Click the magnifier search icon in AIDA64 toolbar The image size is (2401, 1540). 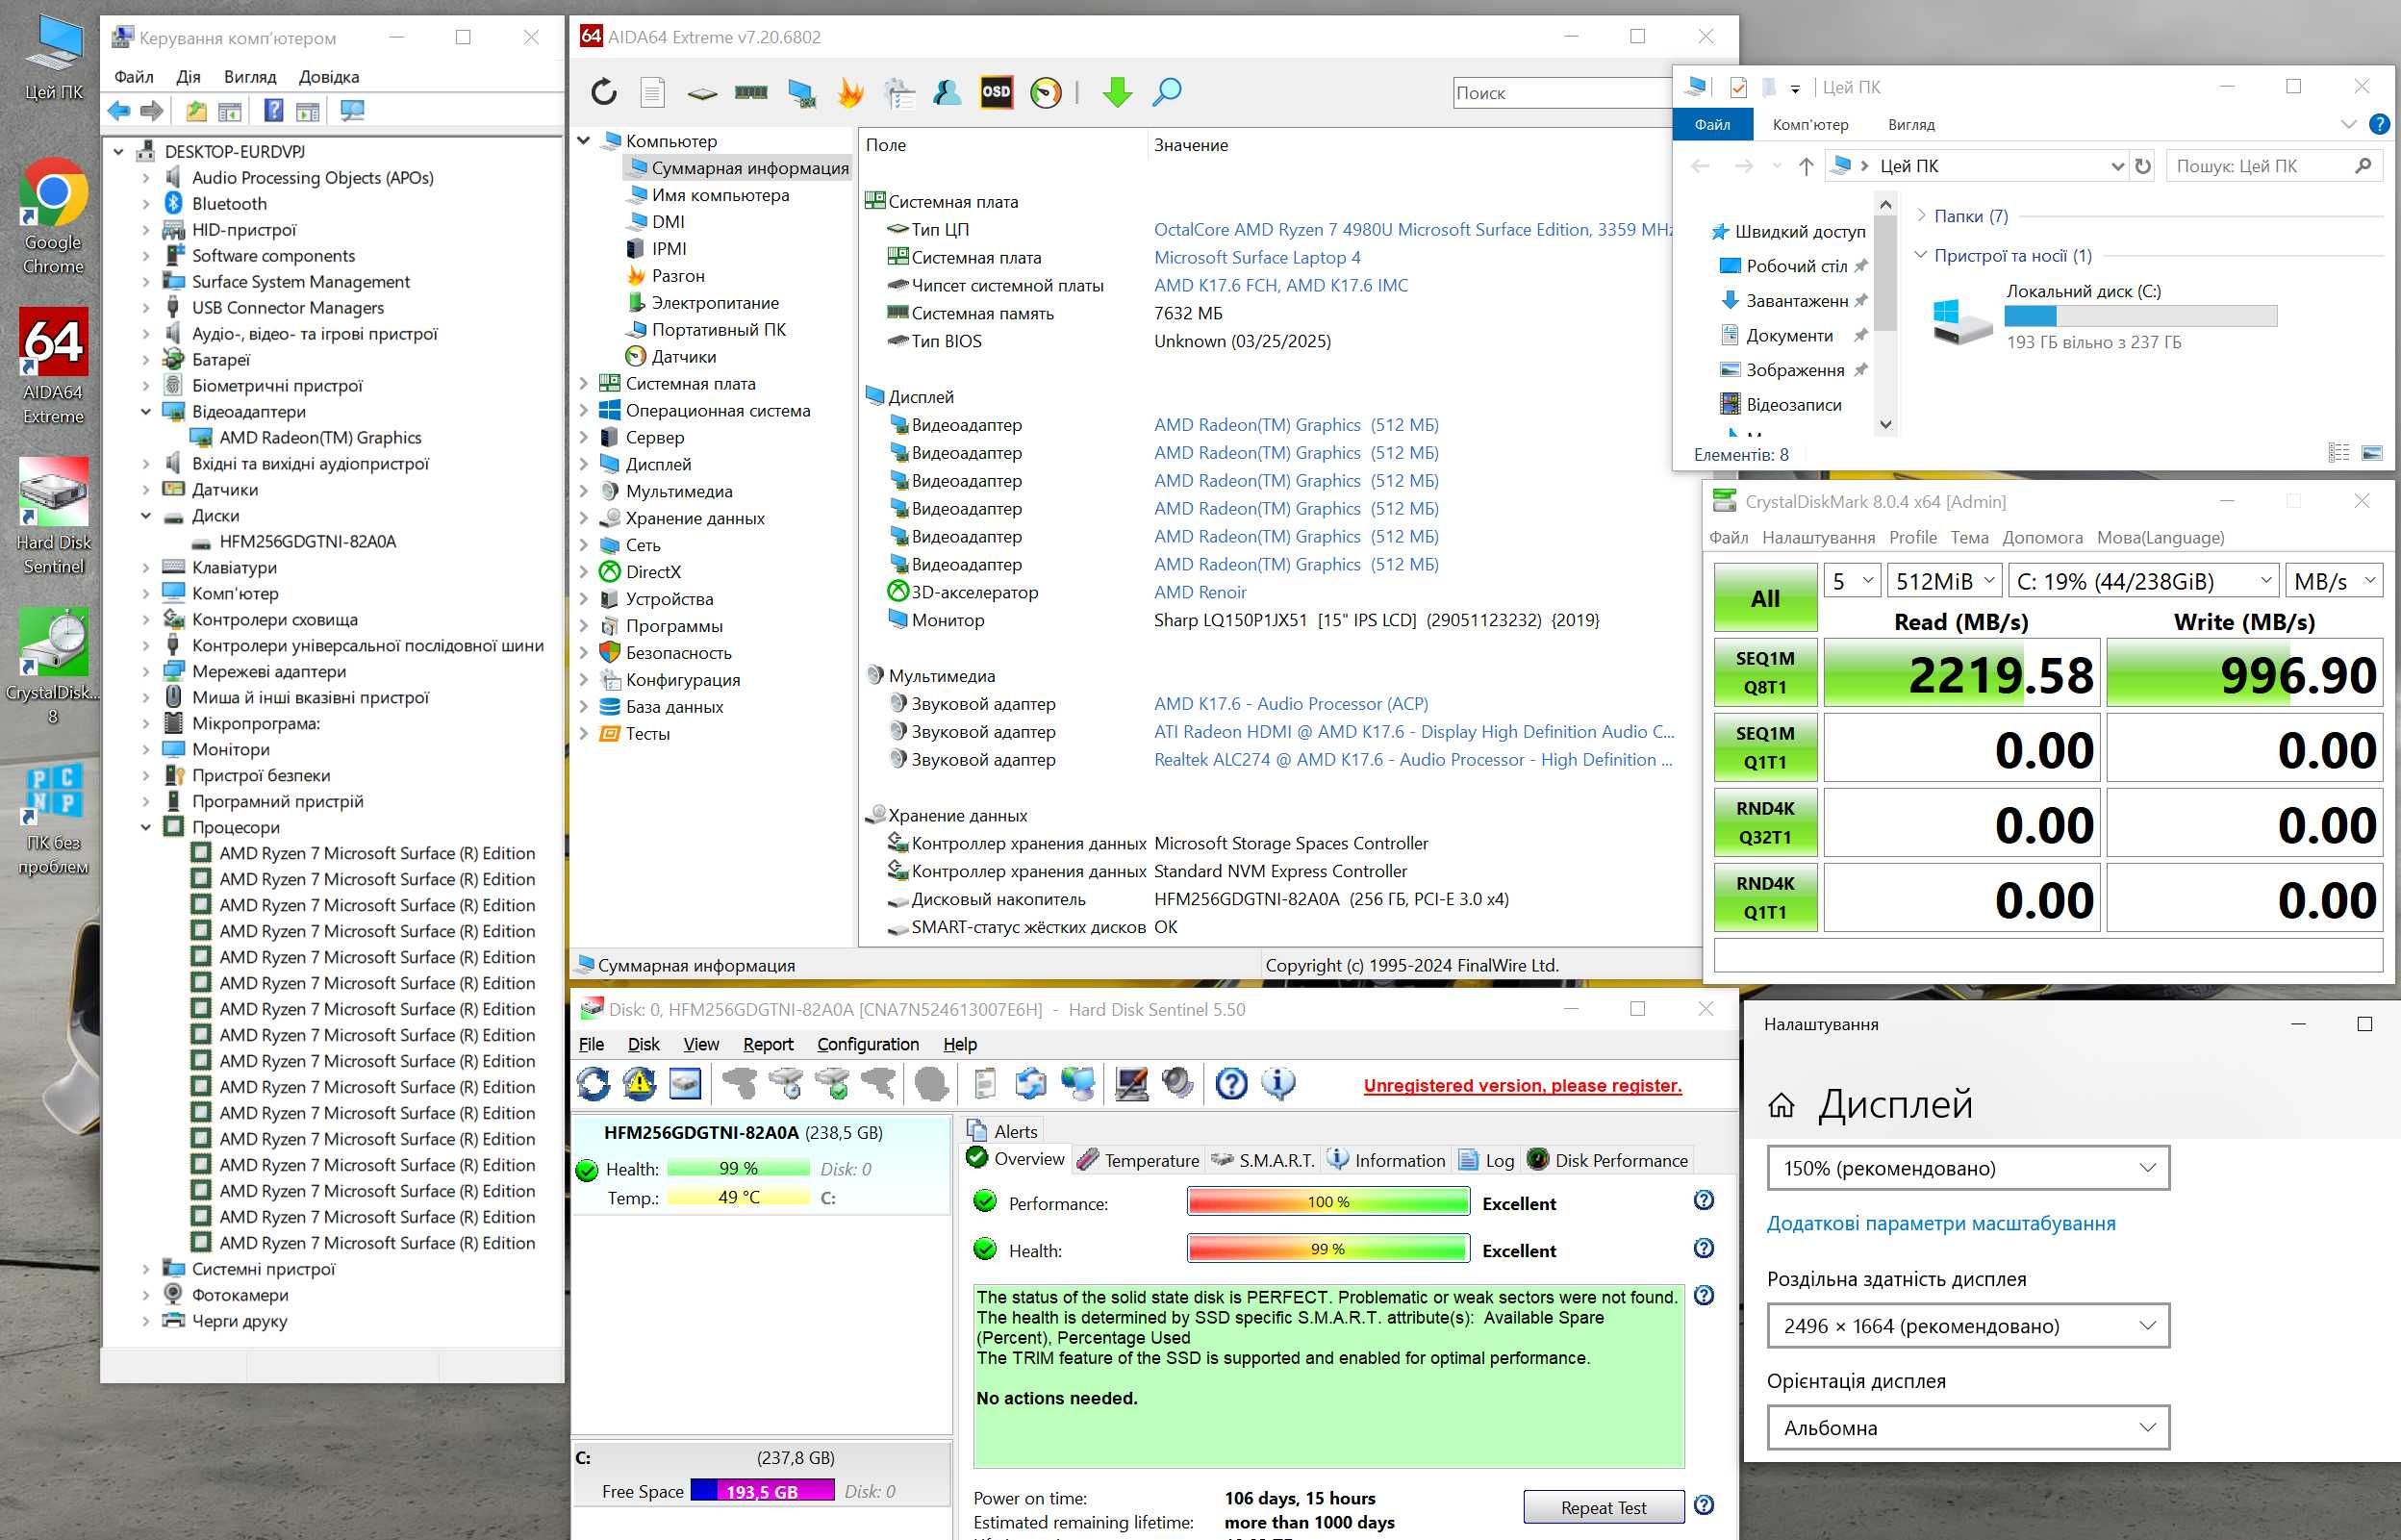tap(1166, 92)
